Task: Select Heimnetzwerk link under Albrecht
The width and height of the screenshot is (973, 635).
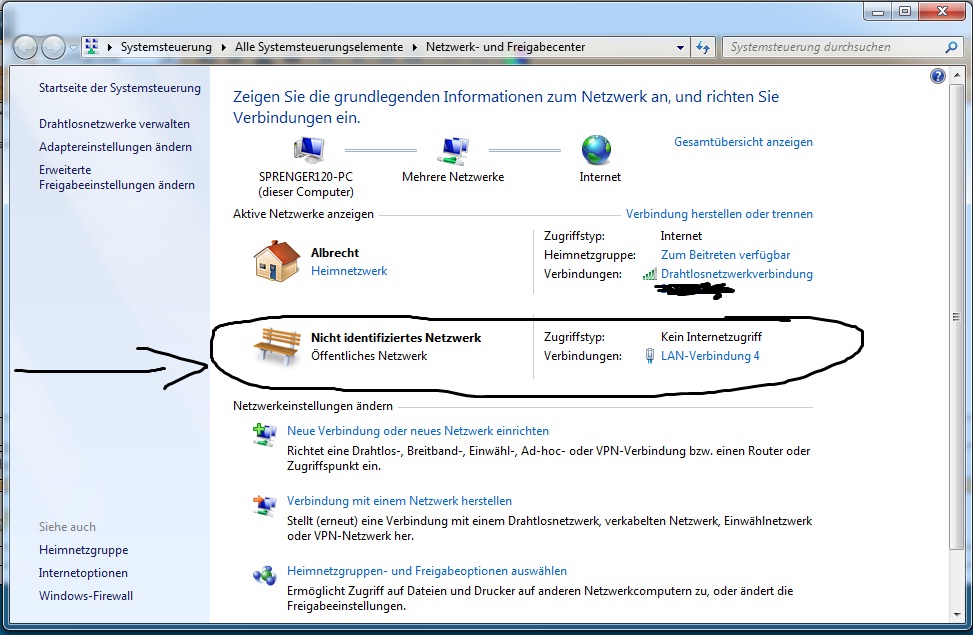Action: (x=349, y=271)
